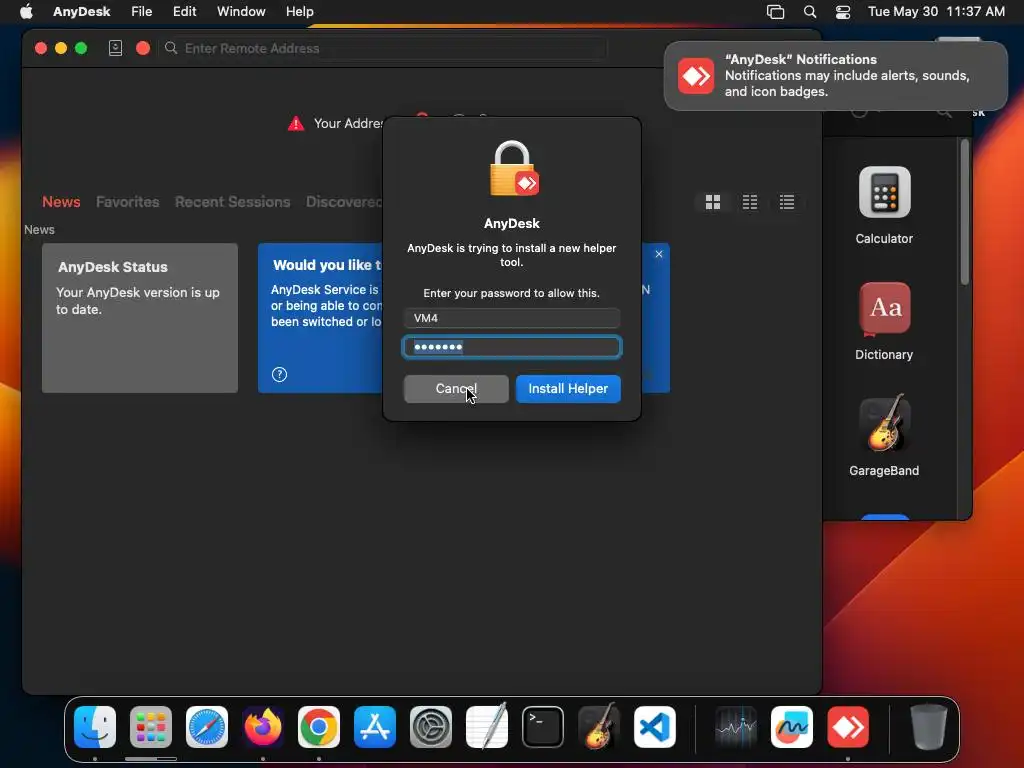Open the Edit menu
This screenshot has height=768, width=1024.
click(184, 12)
